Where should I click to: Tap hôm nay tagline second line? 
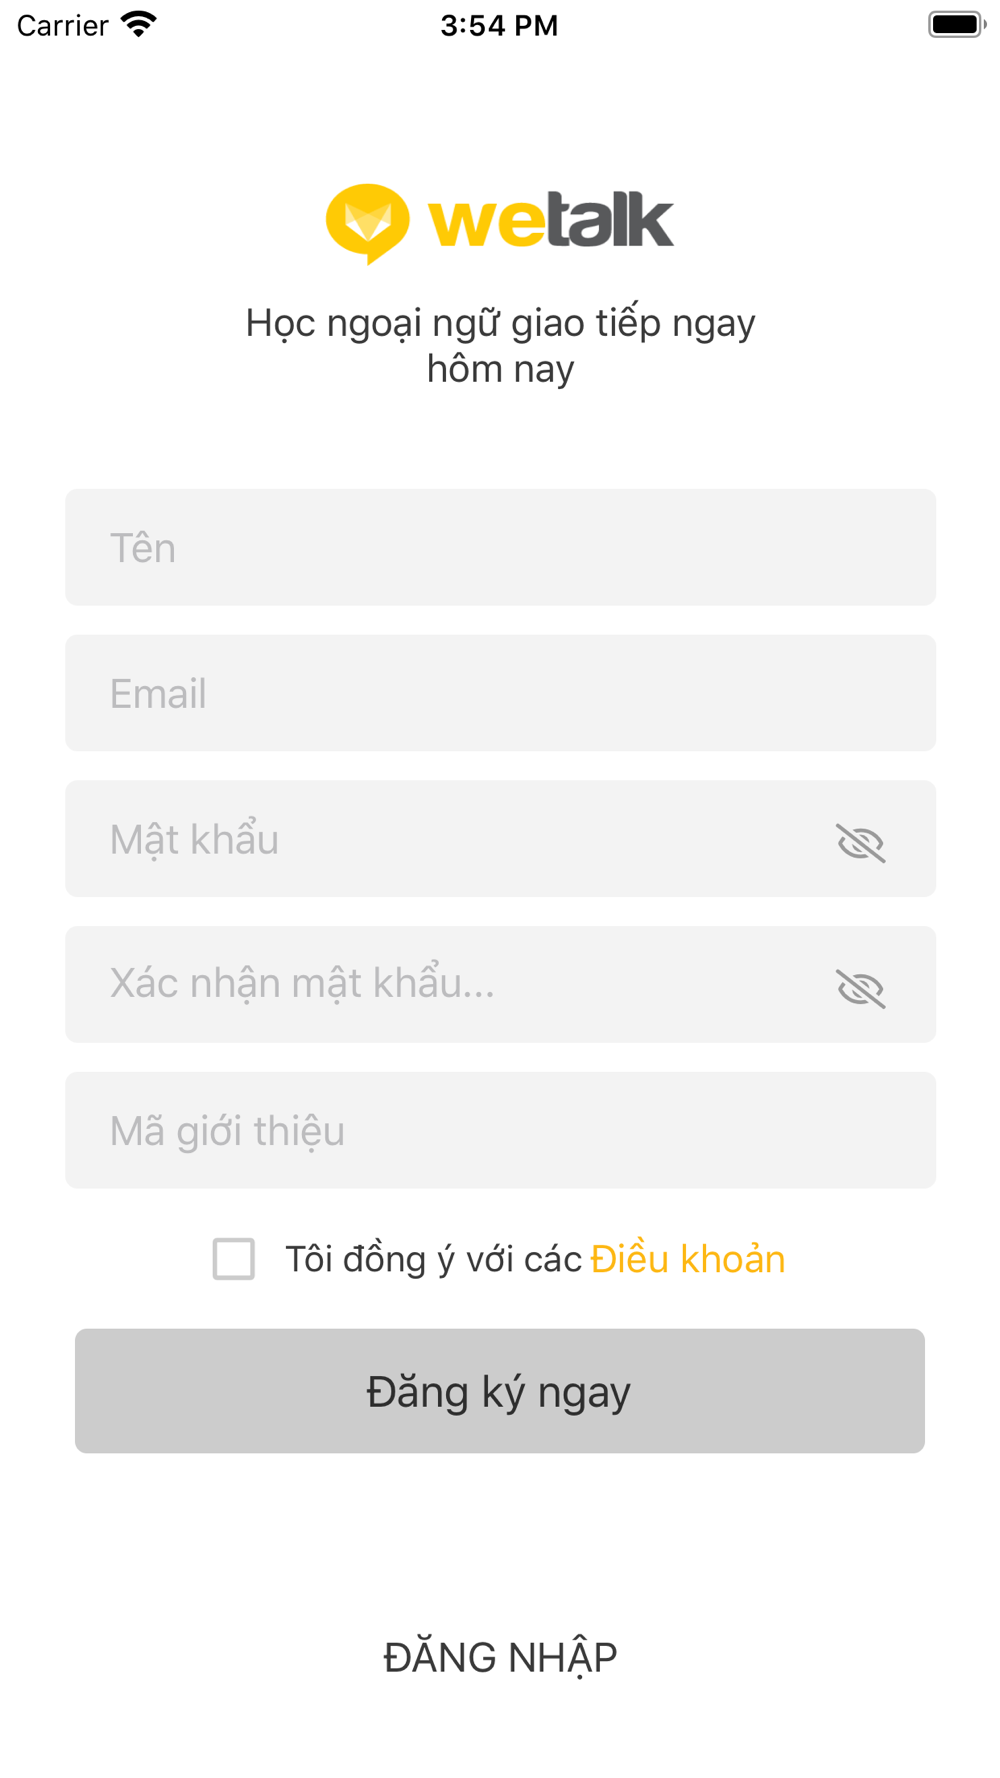pyautogui.click(x=500, y=369)
